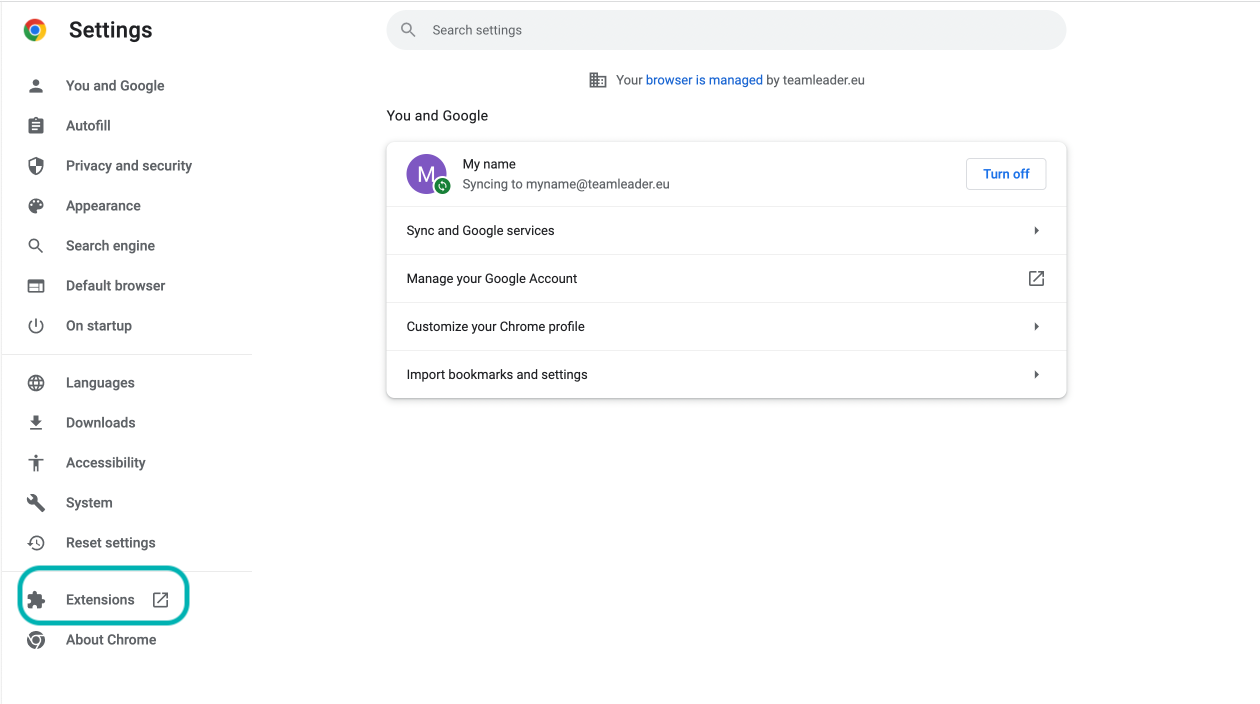Click the person icon for You and Google
Image resolution: width=1260 pixels, height=704 pixels.
[x=36, y=86]
